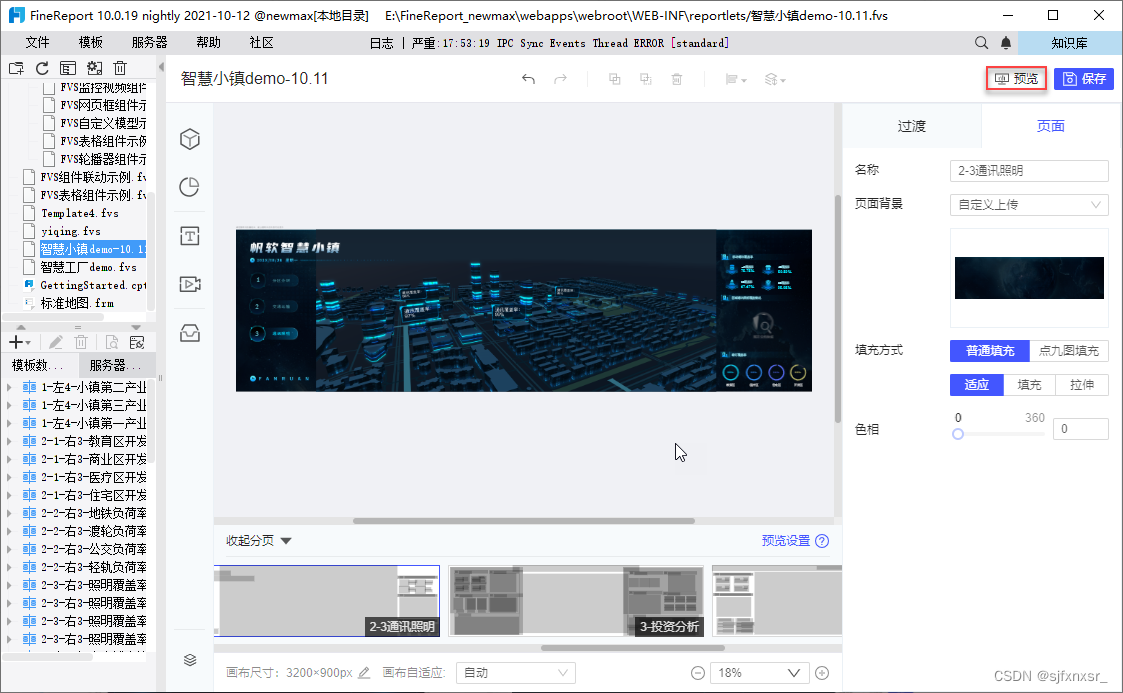Viewport: 1123px width, 693px height.
Task: Open the 页面背景 dropdown showing 自定义上传
Action: 1029,205
